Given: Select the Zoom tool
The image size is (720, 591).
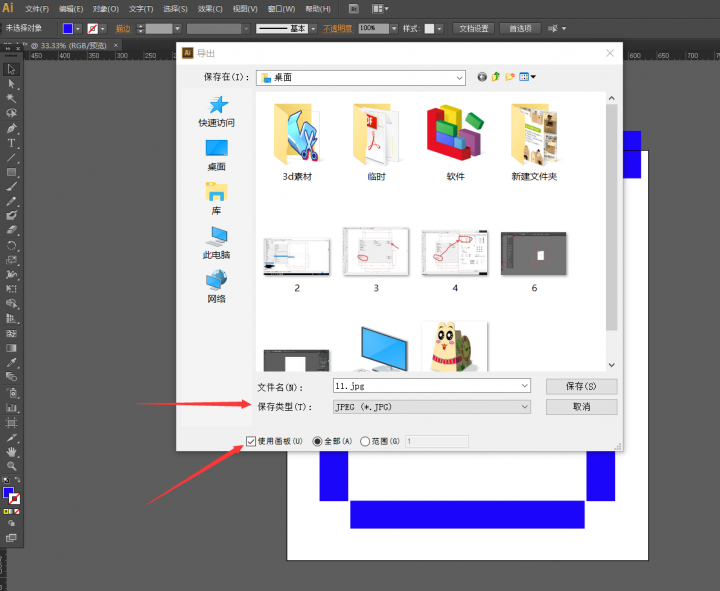Looking at the screenshot, I should 12,466.
